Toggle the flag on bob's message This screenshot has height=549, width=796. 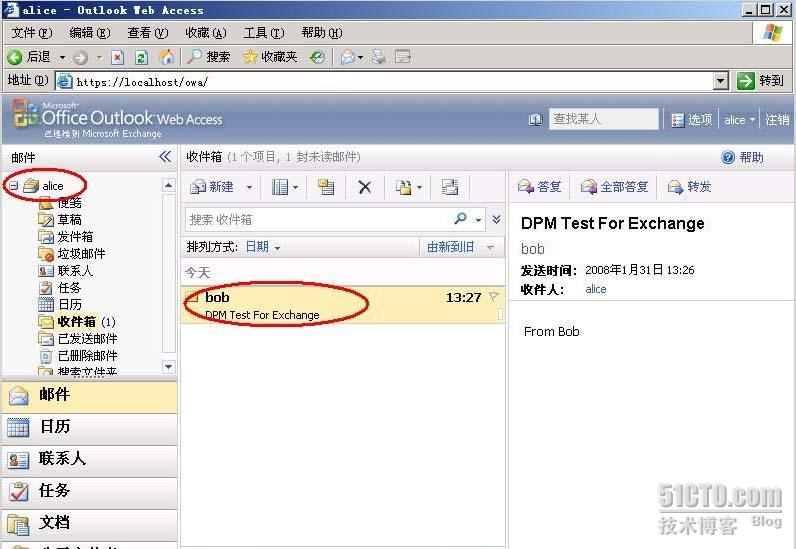tap(493, 296)
